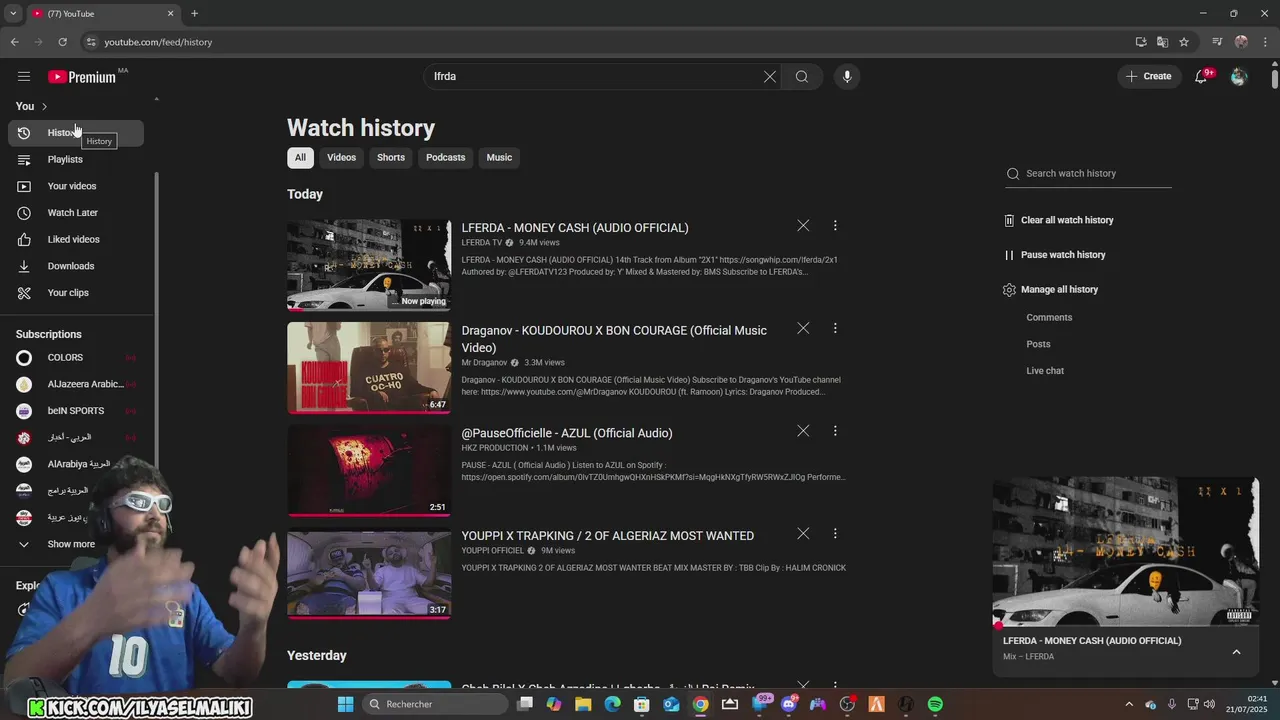1280x720 pixels.
Task: Open the HKZ PRODUCTION channel link
Action: 494,448
